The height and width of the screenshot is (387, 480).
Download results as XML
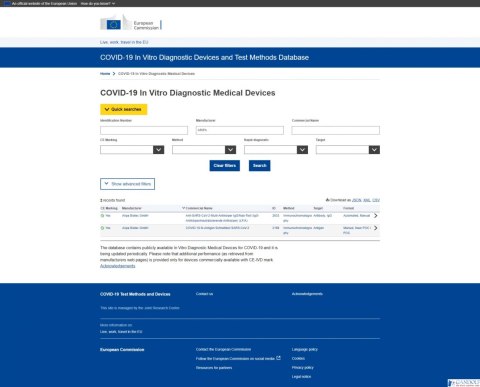tap(367, 200)
